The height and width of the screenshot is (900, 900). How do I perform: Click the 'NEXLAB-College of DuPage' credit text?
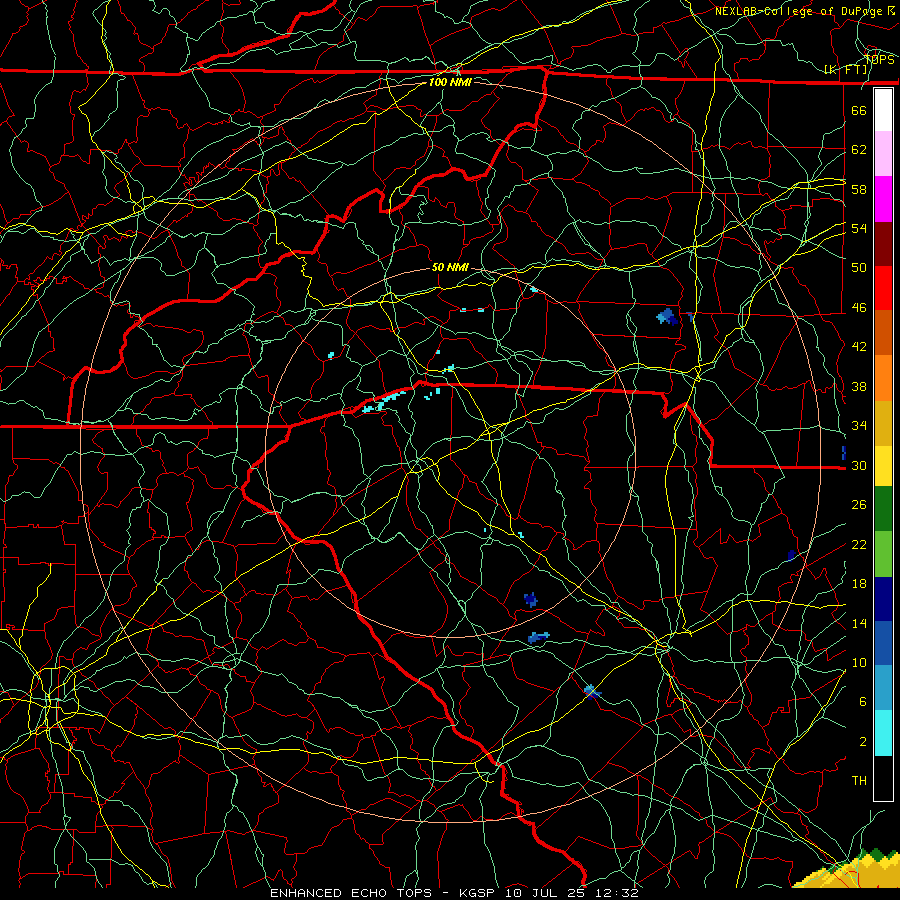pos(798,11)
